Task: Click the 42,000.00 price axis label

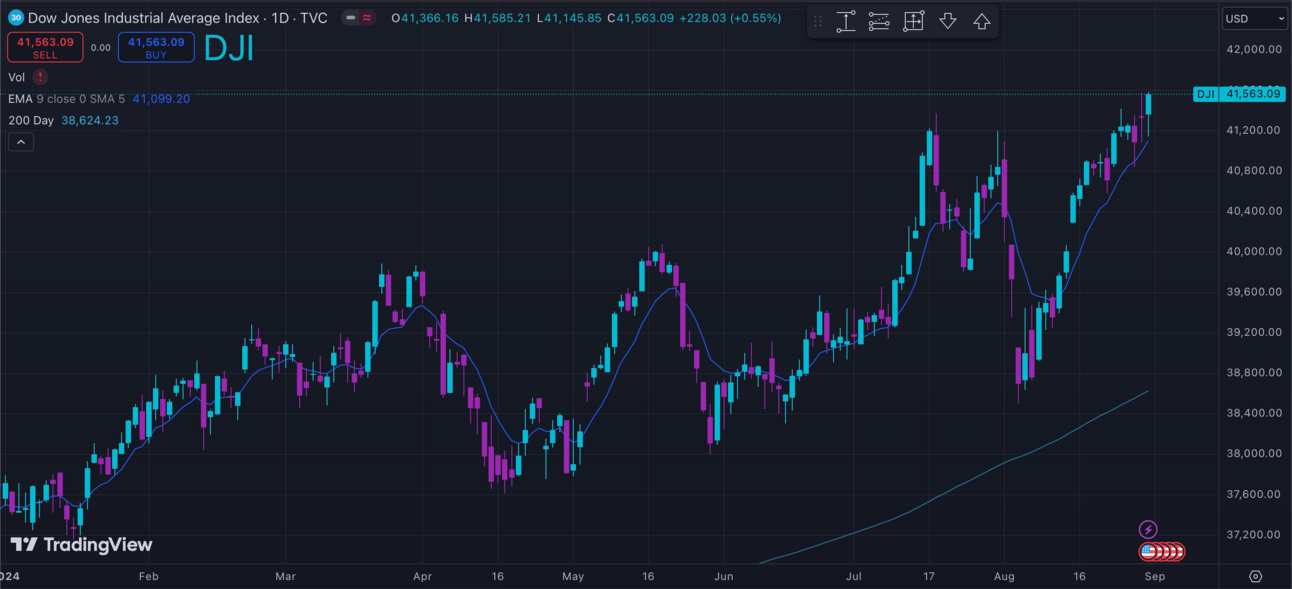Action: coord(1253,49)
